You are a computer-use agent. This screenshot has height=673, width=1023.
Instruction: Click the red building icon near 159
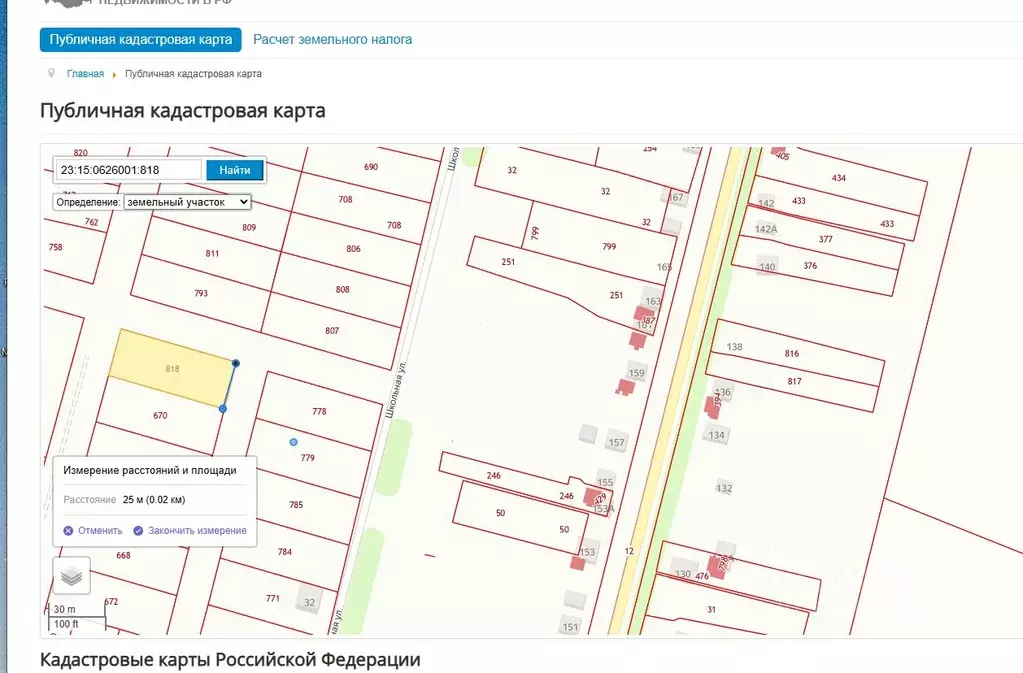pos(627,387)
